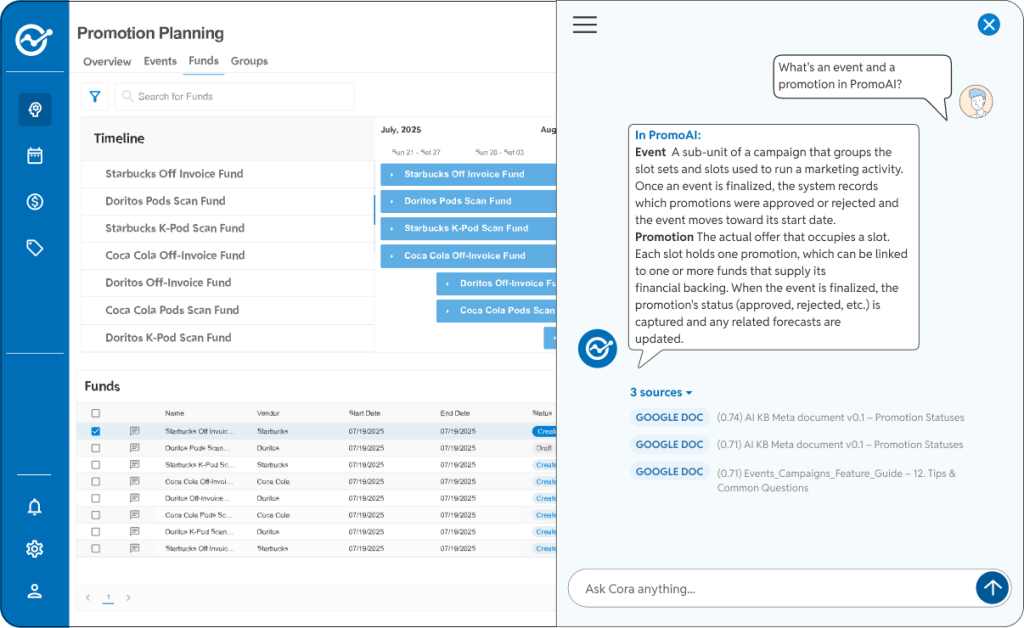Open note icon in Starbucks K-Pod Sc... row
This screenshot has width=1024, height=628.
tap(135, 465)
